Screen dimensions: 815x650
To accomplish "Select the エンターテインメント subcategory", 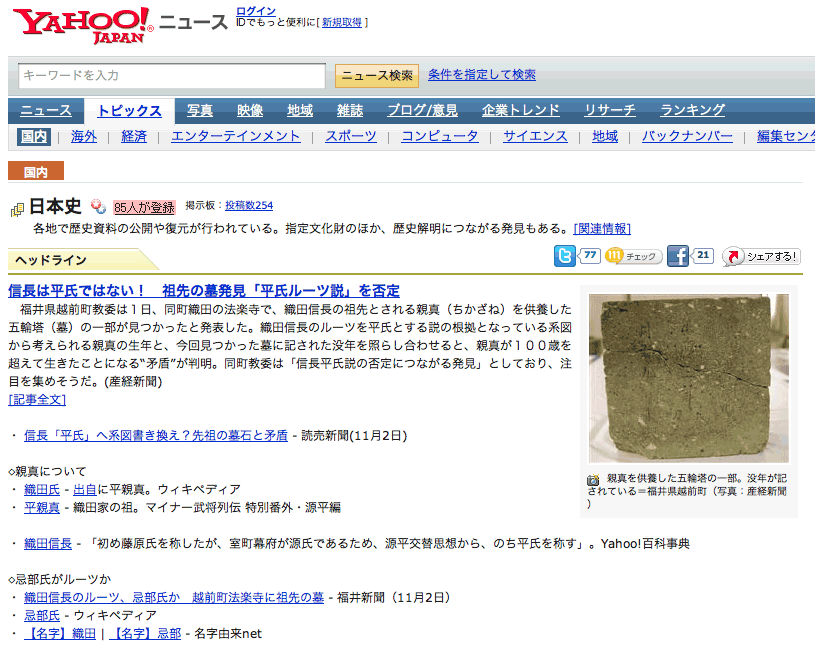I will tap(236, 136).
